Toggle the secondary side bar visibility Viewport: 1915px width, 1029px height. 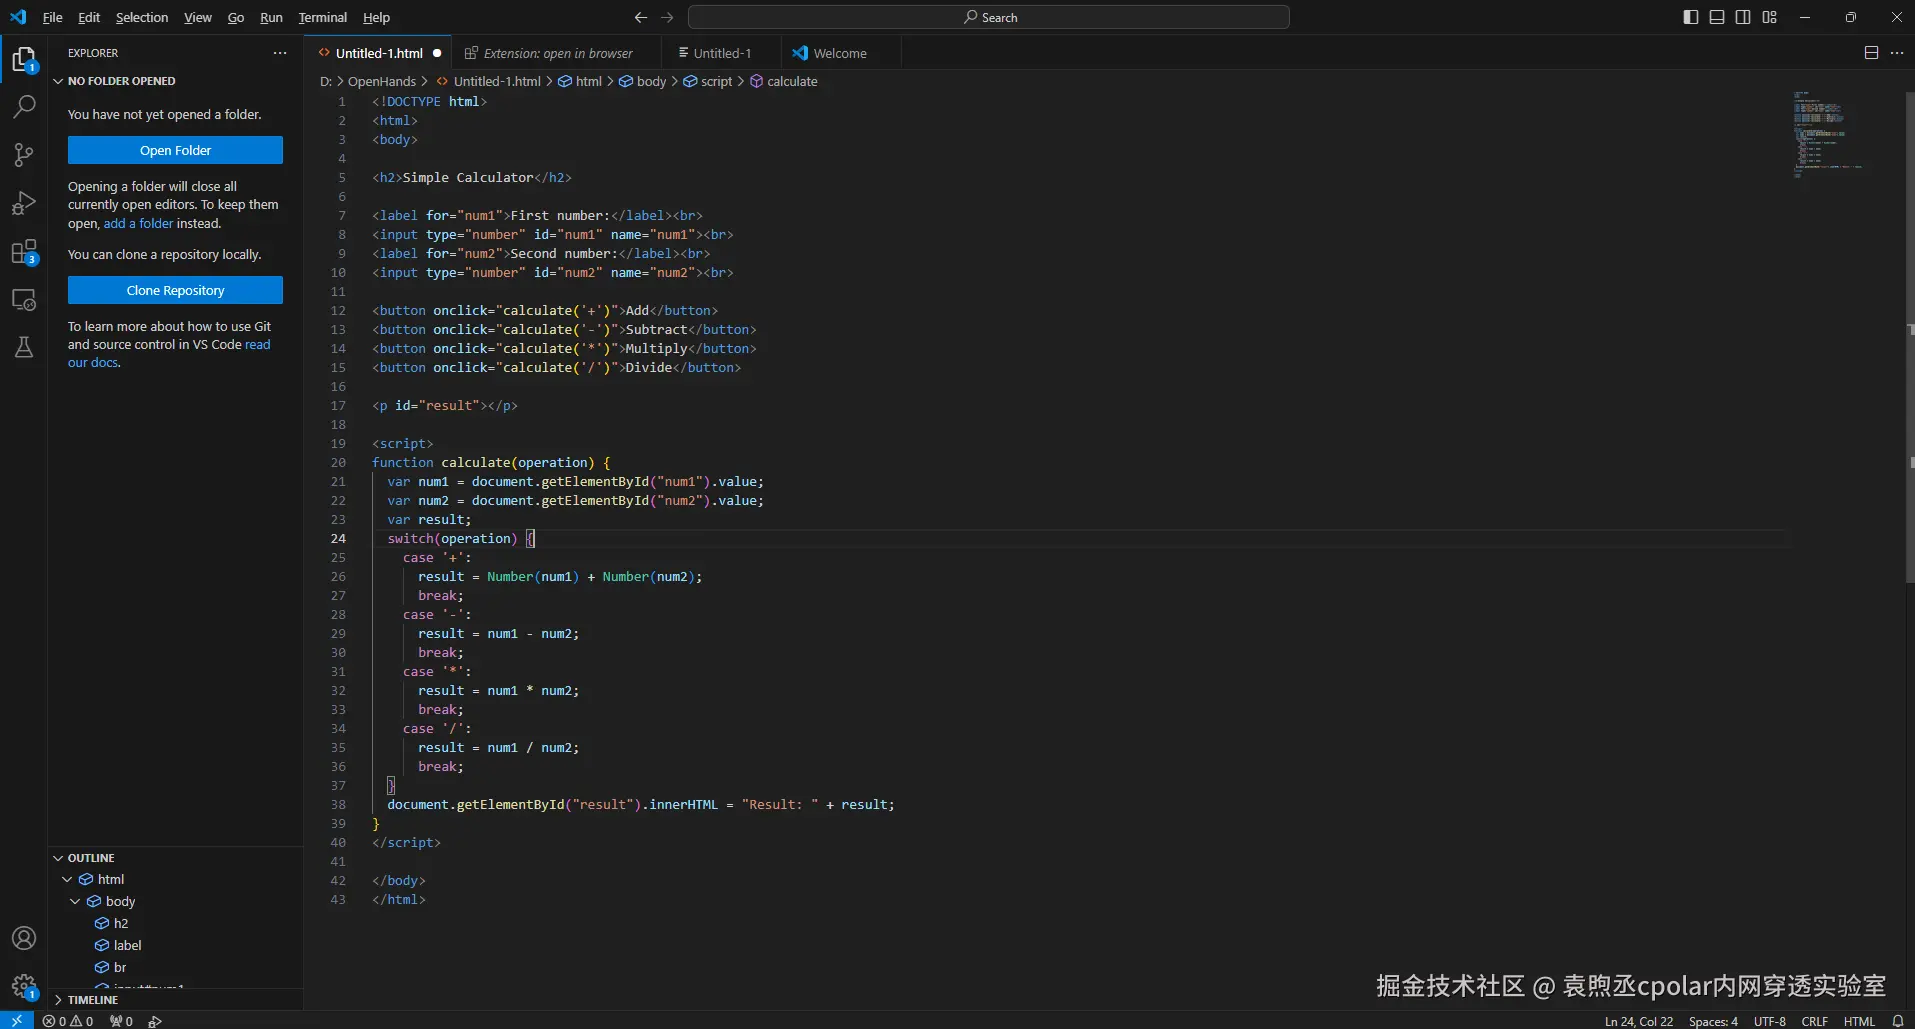pos(1743,17)
